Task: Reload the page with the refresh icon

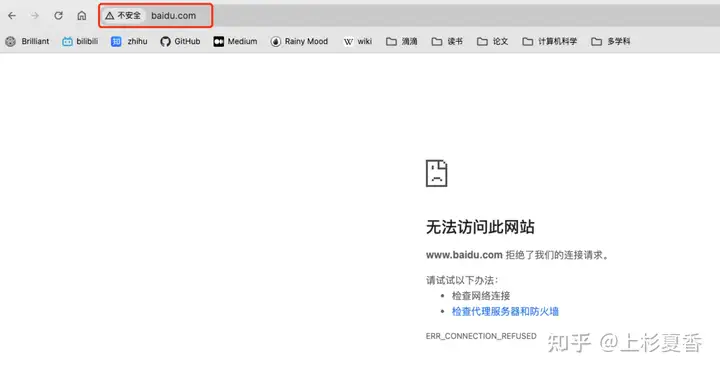Action: point(58,16)
